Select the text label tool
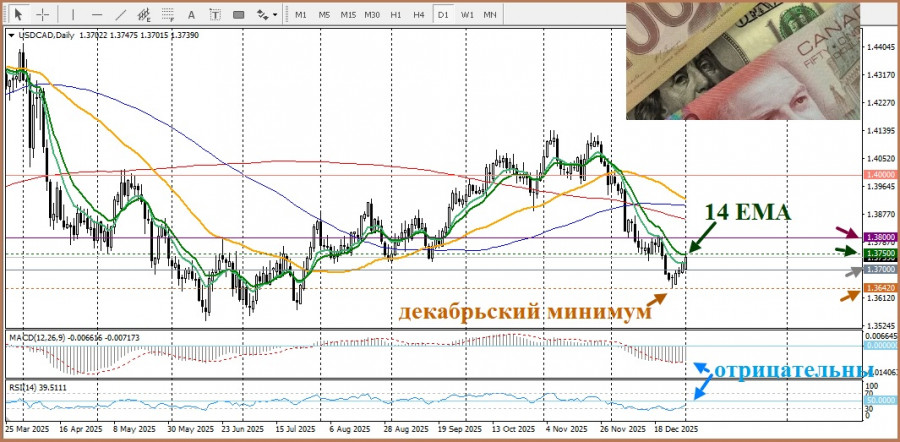Image resolution: width=900 pixels, height=442 pixels. [215, 14]
